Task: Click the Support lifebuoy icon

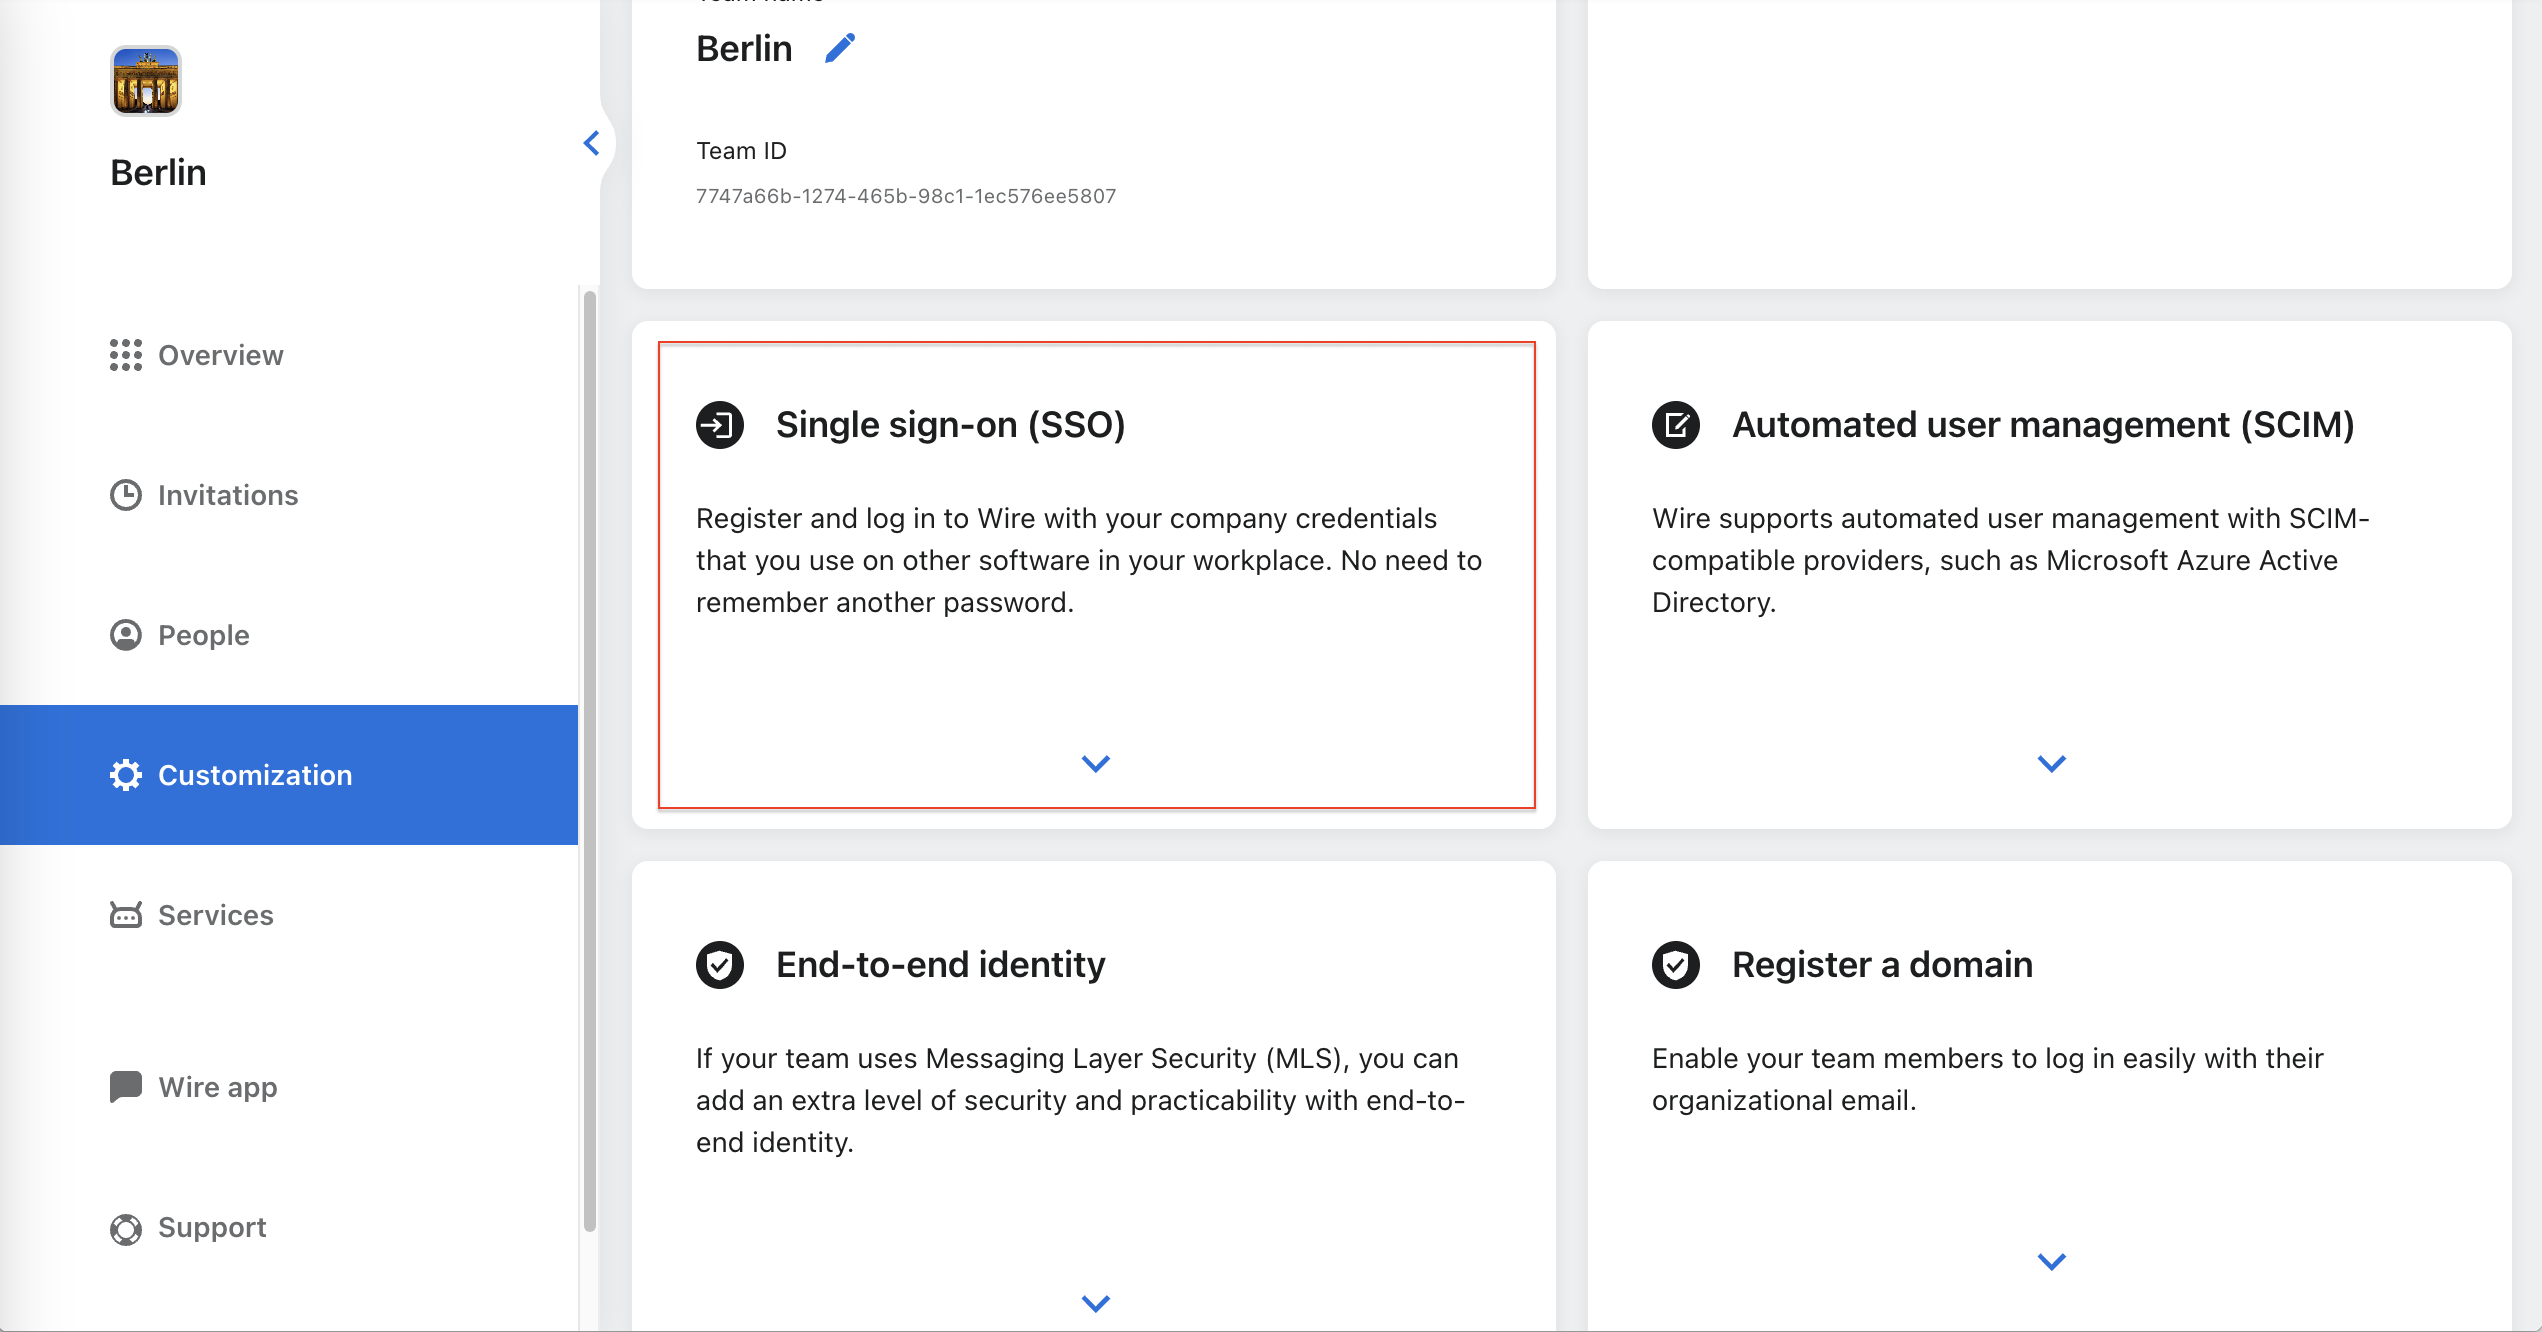Action: 126,1229
